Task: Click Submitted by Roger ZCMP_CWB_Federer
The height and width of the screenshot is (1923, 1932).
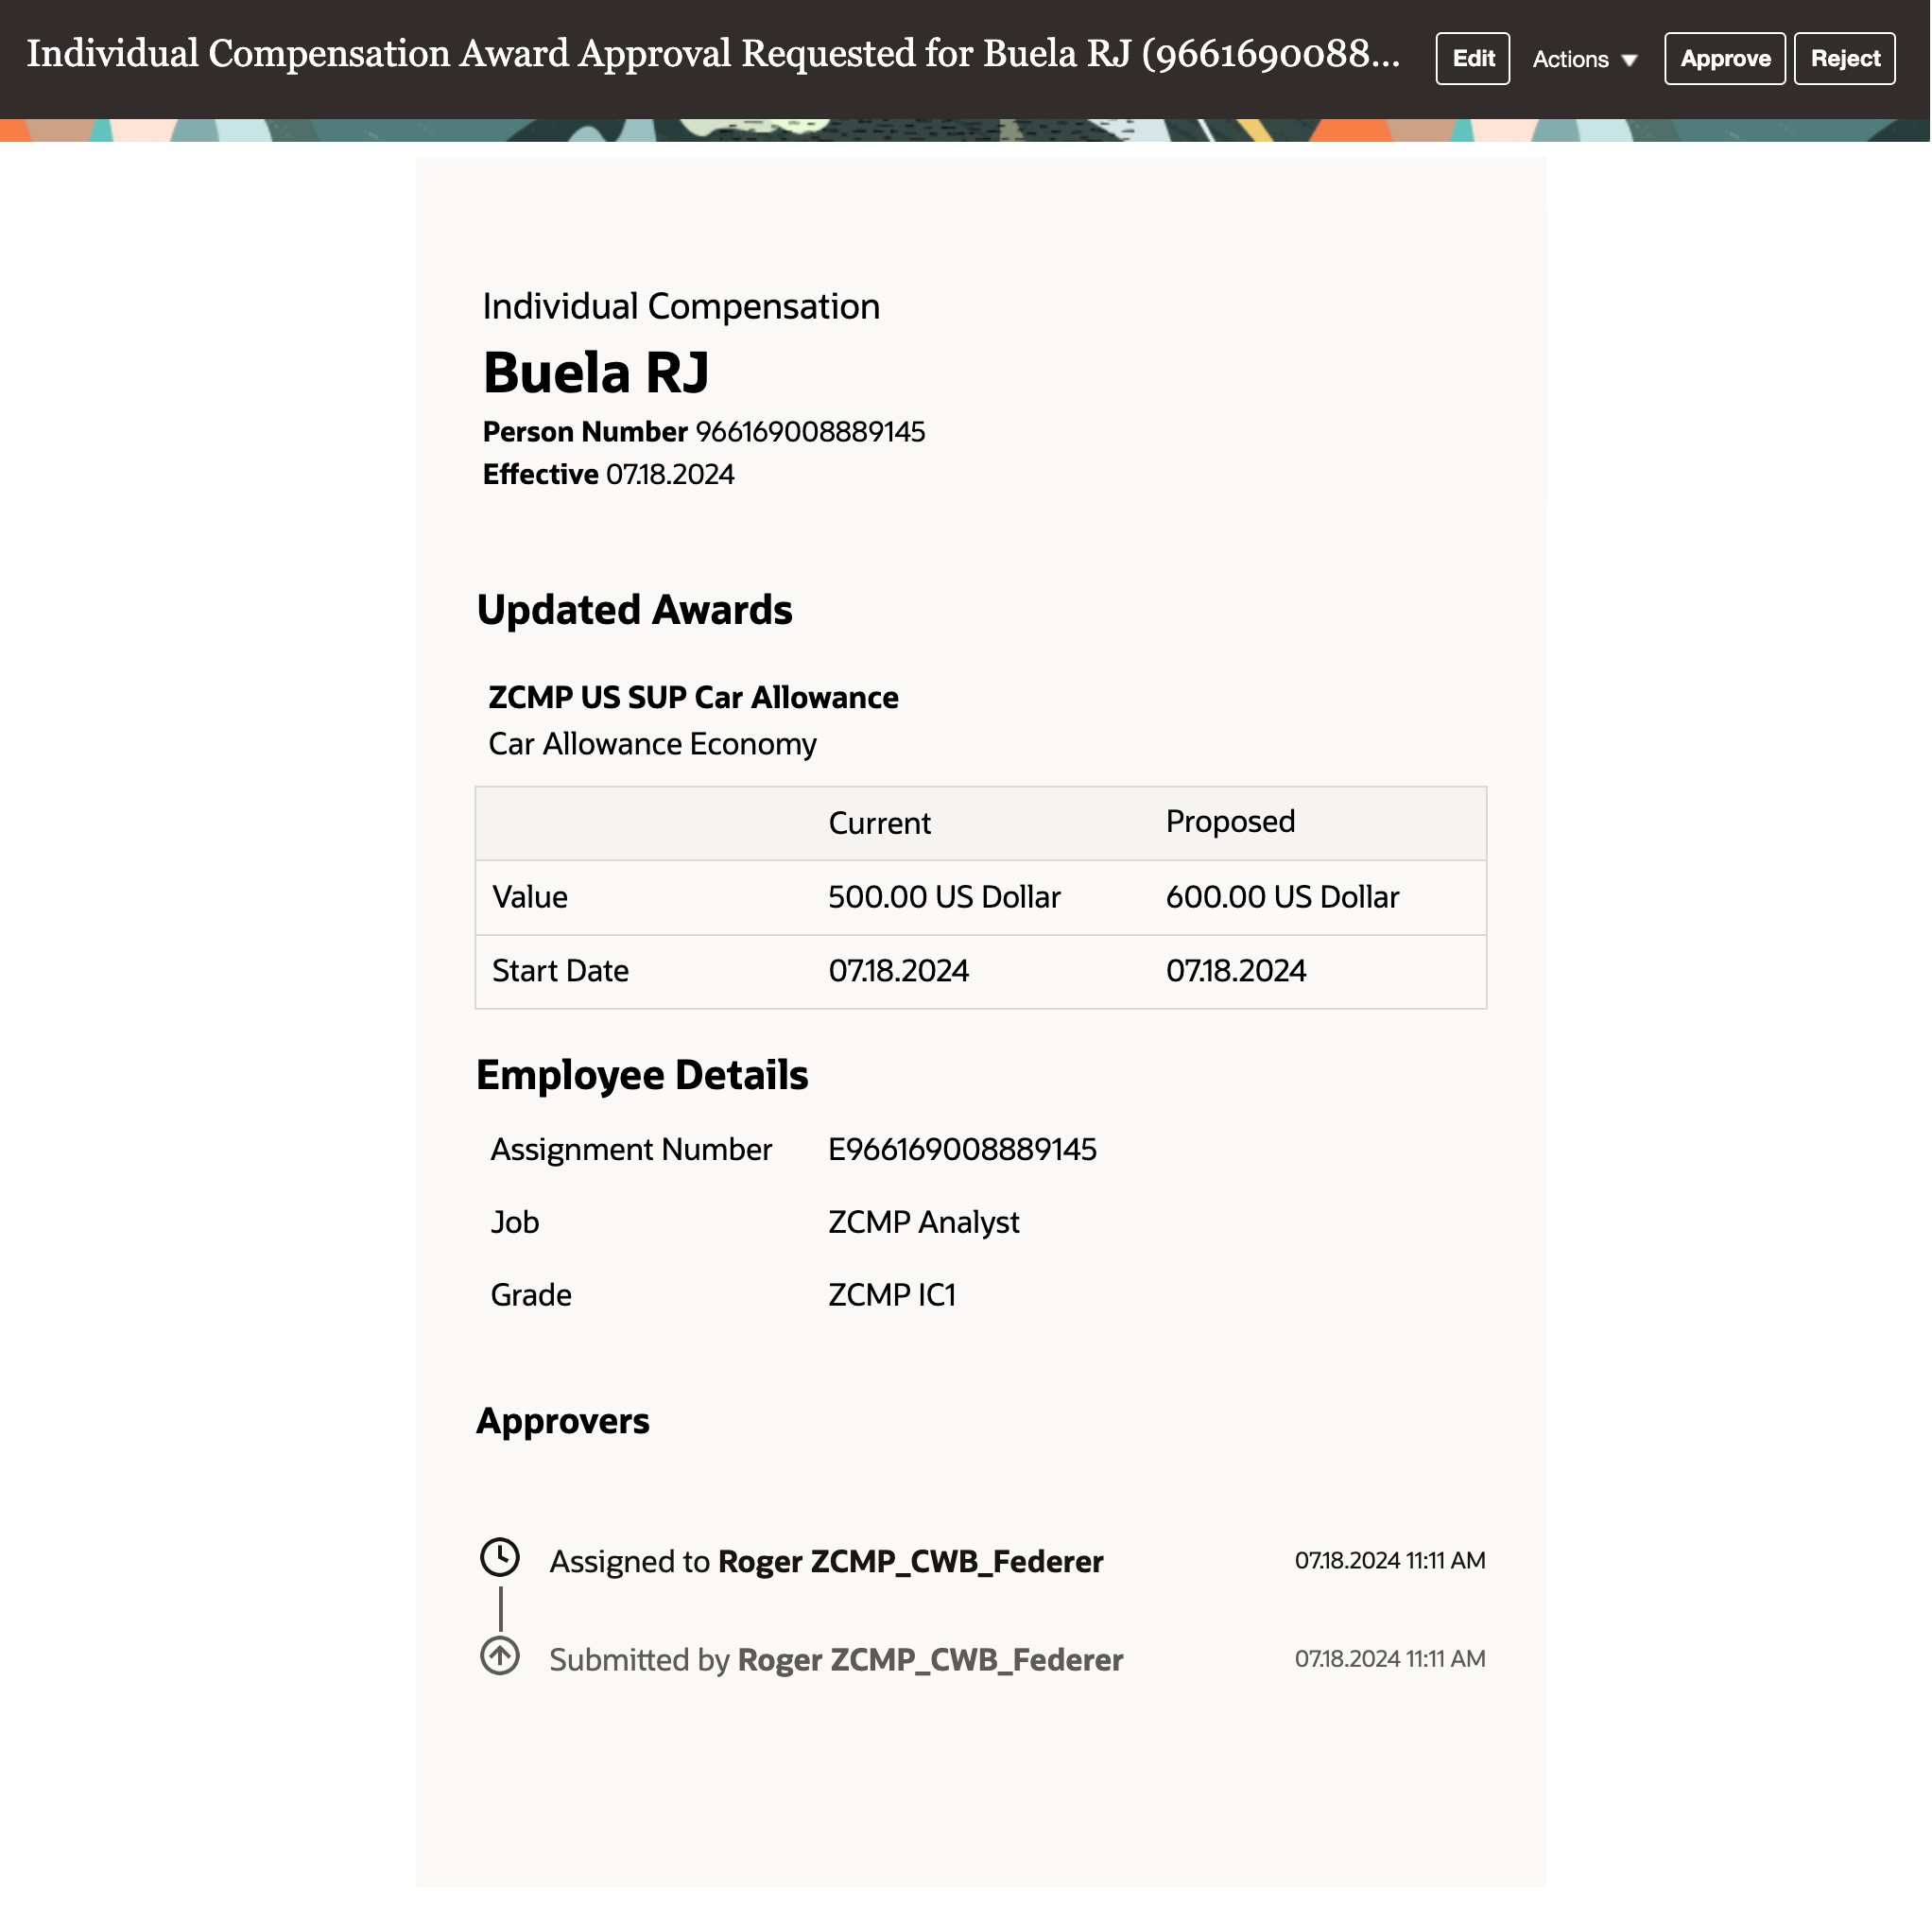Action: click(x=837, y=1660)
